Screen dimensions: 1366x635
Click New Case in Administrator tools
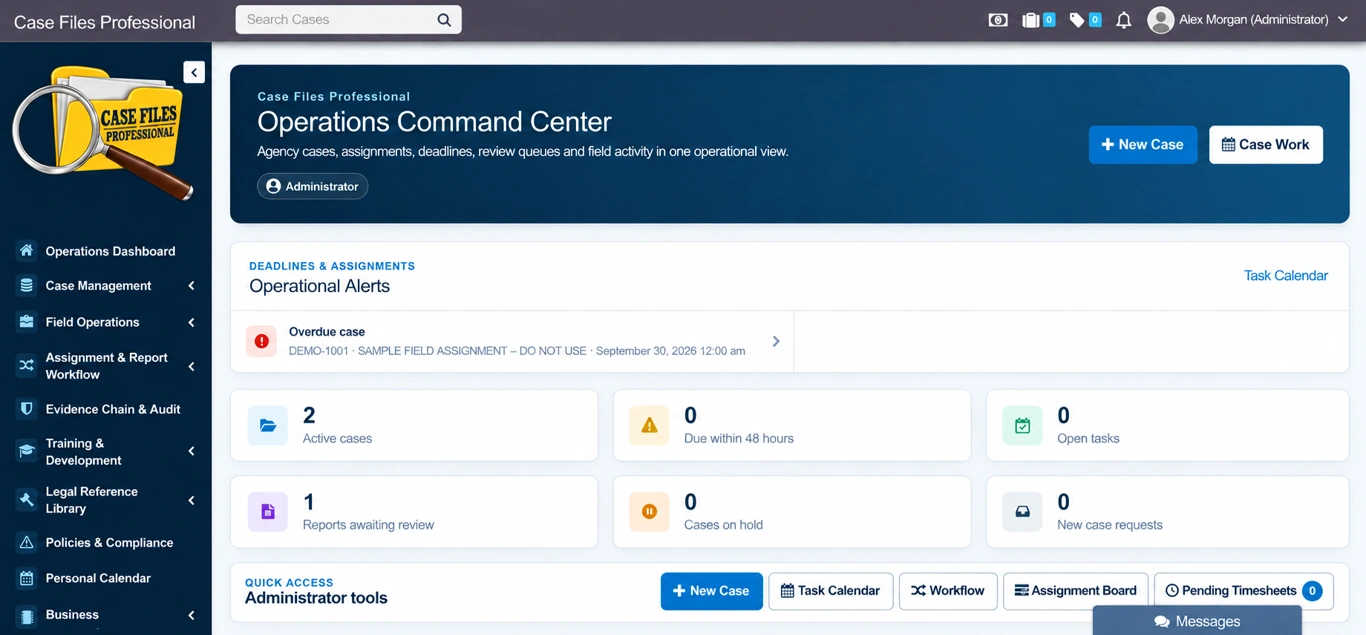click(x=712, y=591)
